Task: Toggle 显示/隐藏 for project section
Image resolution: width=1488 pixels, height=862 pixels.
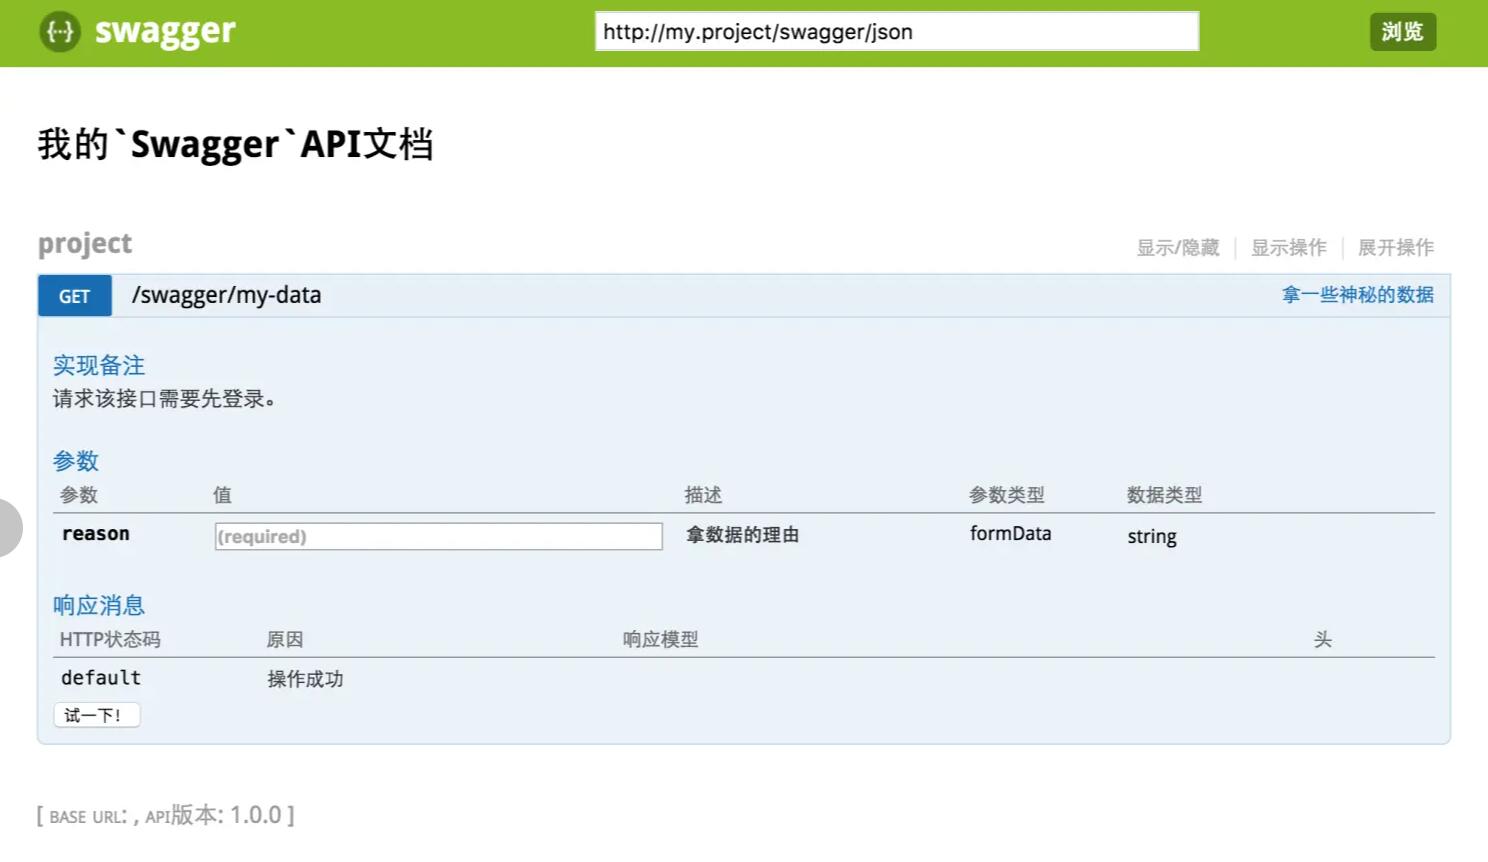Action: pyautogui.click(x=1178, y=247)
